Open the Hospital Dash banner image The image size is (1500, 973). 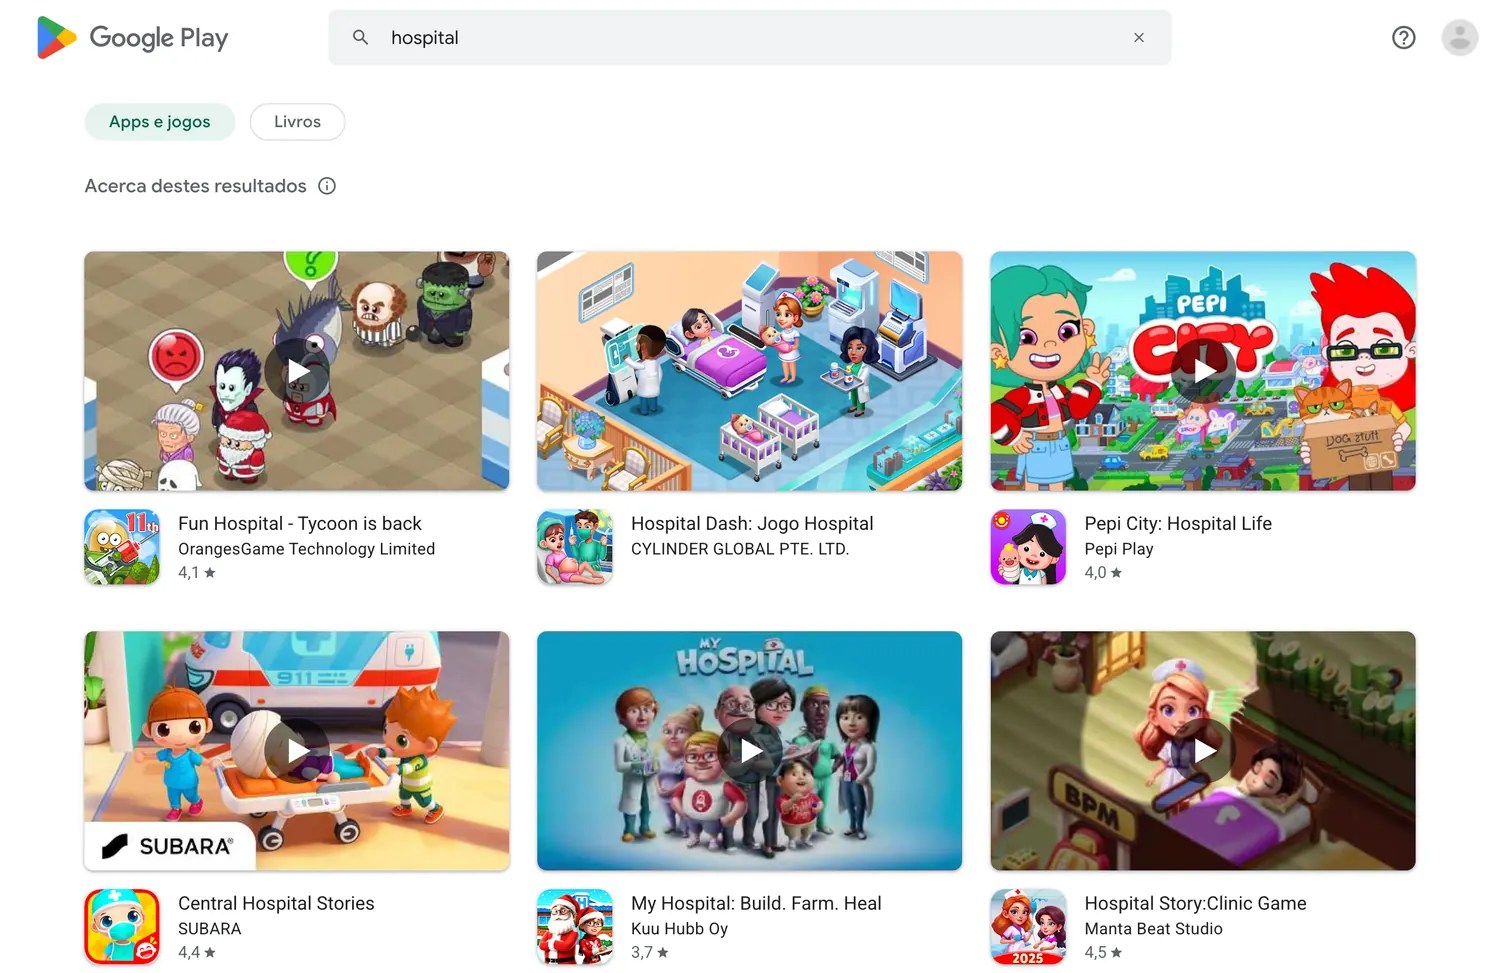(750, 371)
